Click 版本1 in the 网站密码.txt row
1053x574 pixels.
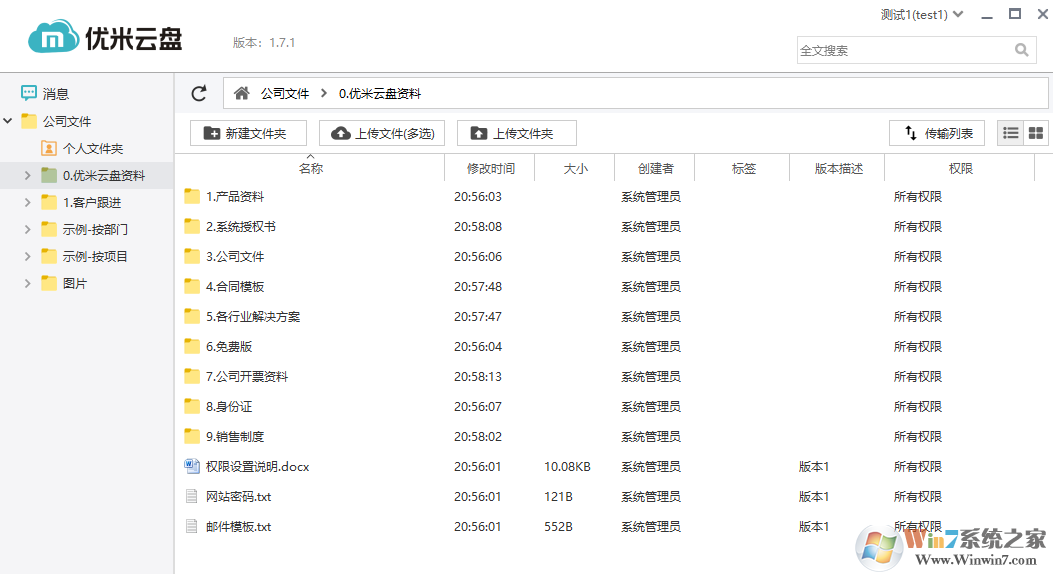tap(814, 496)
